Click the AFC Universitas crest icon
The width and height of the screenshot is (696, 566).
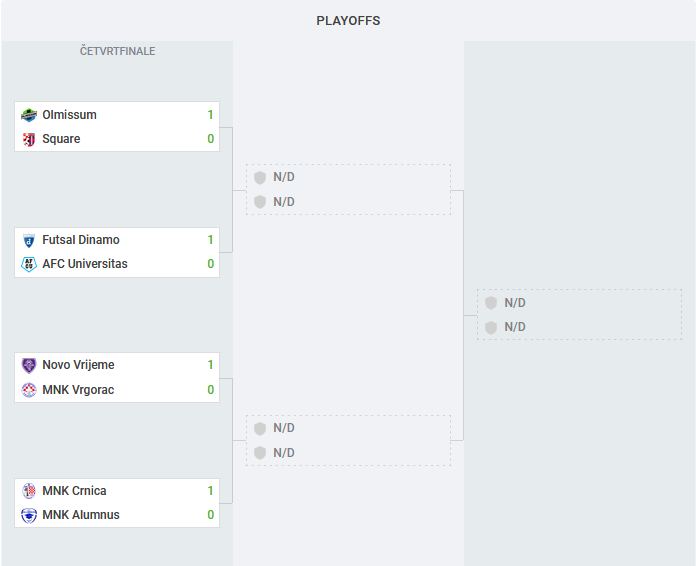(29, 264)
